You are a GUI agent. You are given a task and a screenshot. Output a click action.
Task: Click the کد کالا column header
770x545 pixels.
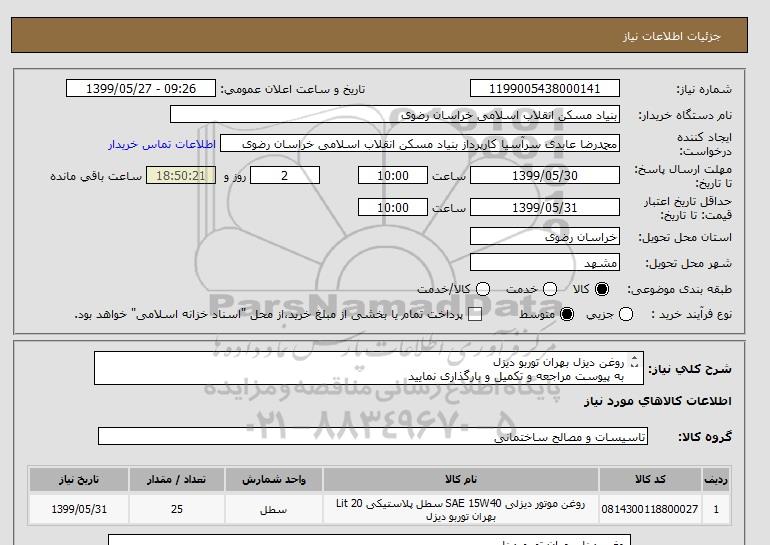[650, 480]
